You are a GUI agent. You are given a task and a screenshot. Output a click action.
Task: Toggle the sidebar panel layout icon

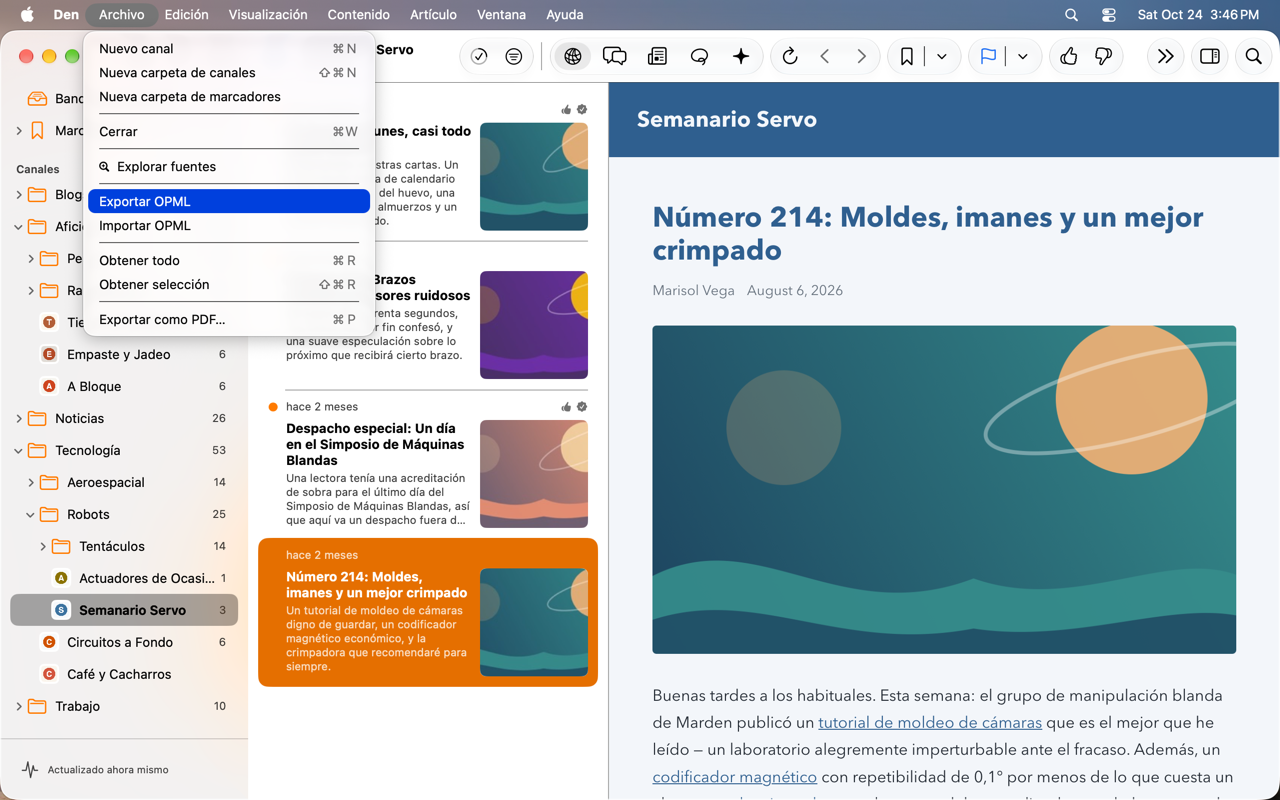coord(1210,57)
